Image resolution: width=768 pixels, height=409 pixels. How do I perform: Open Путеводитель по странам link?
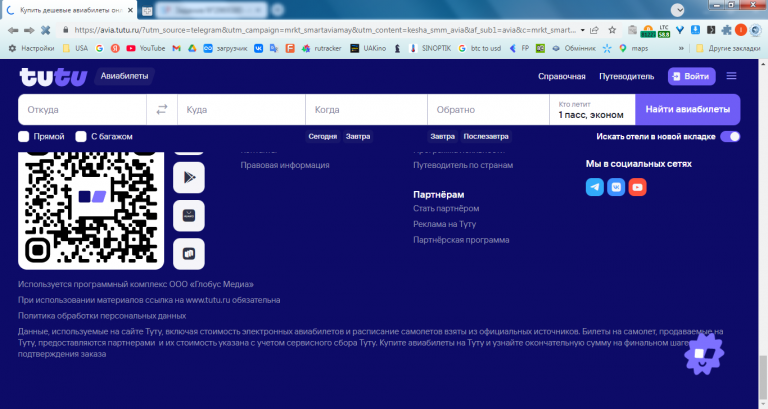click(463, 165)
